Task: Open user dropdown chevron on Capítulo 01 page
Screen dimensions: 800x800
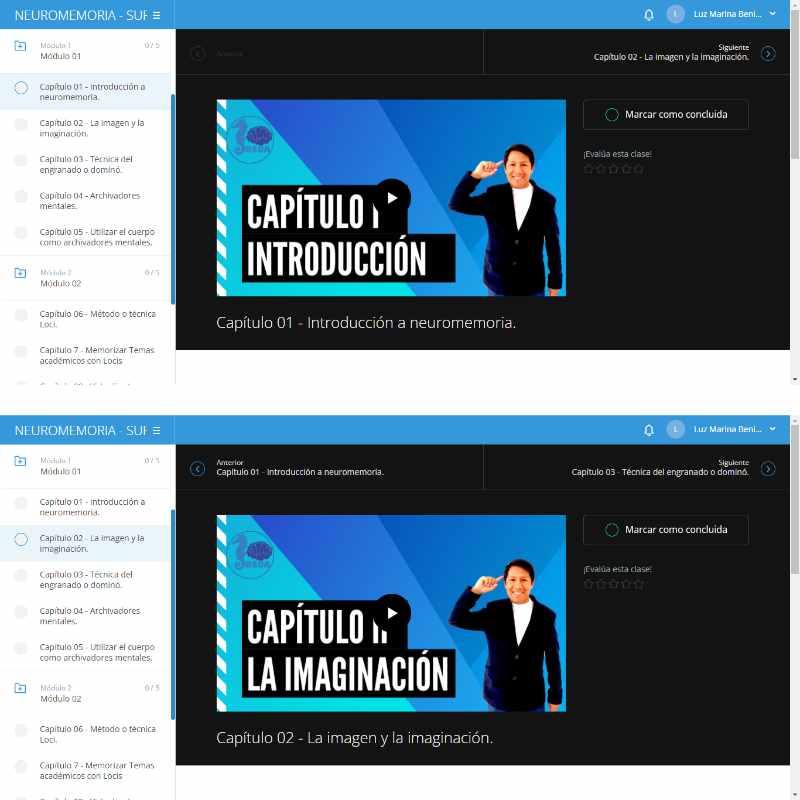Action: click(x=772, y=14)
